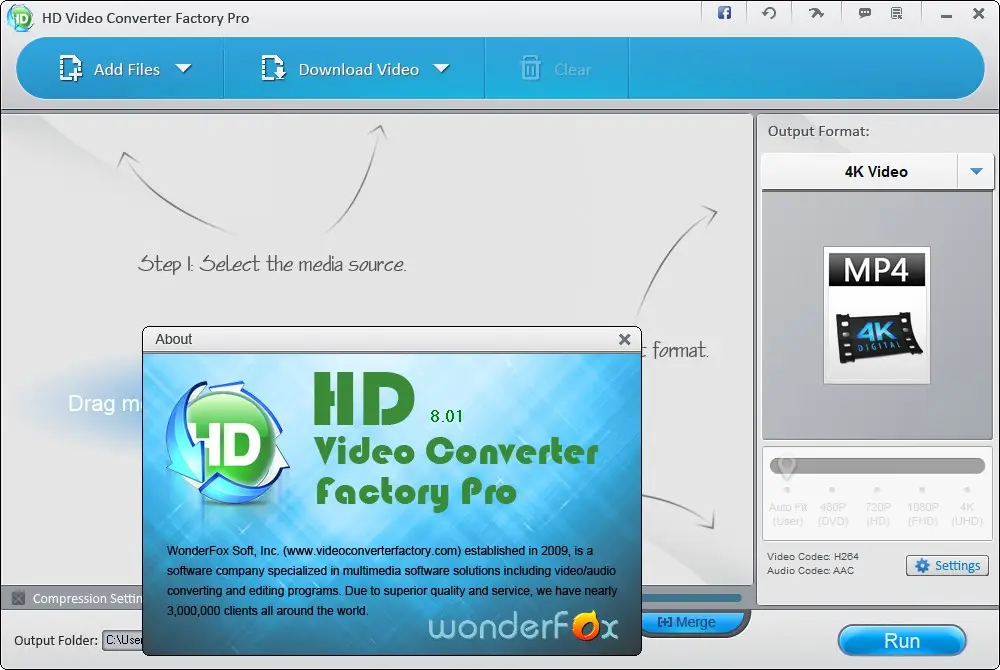Viewport: 1000px width, 670px height.
Task: Click the 8.01 version number text
Action: (446, 416)
